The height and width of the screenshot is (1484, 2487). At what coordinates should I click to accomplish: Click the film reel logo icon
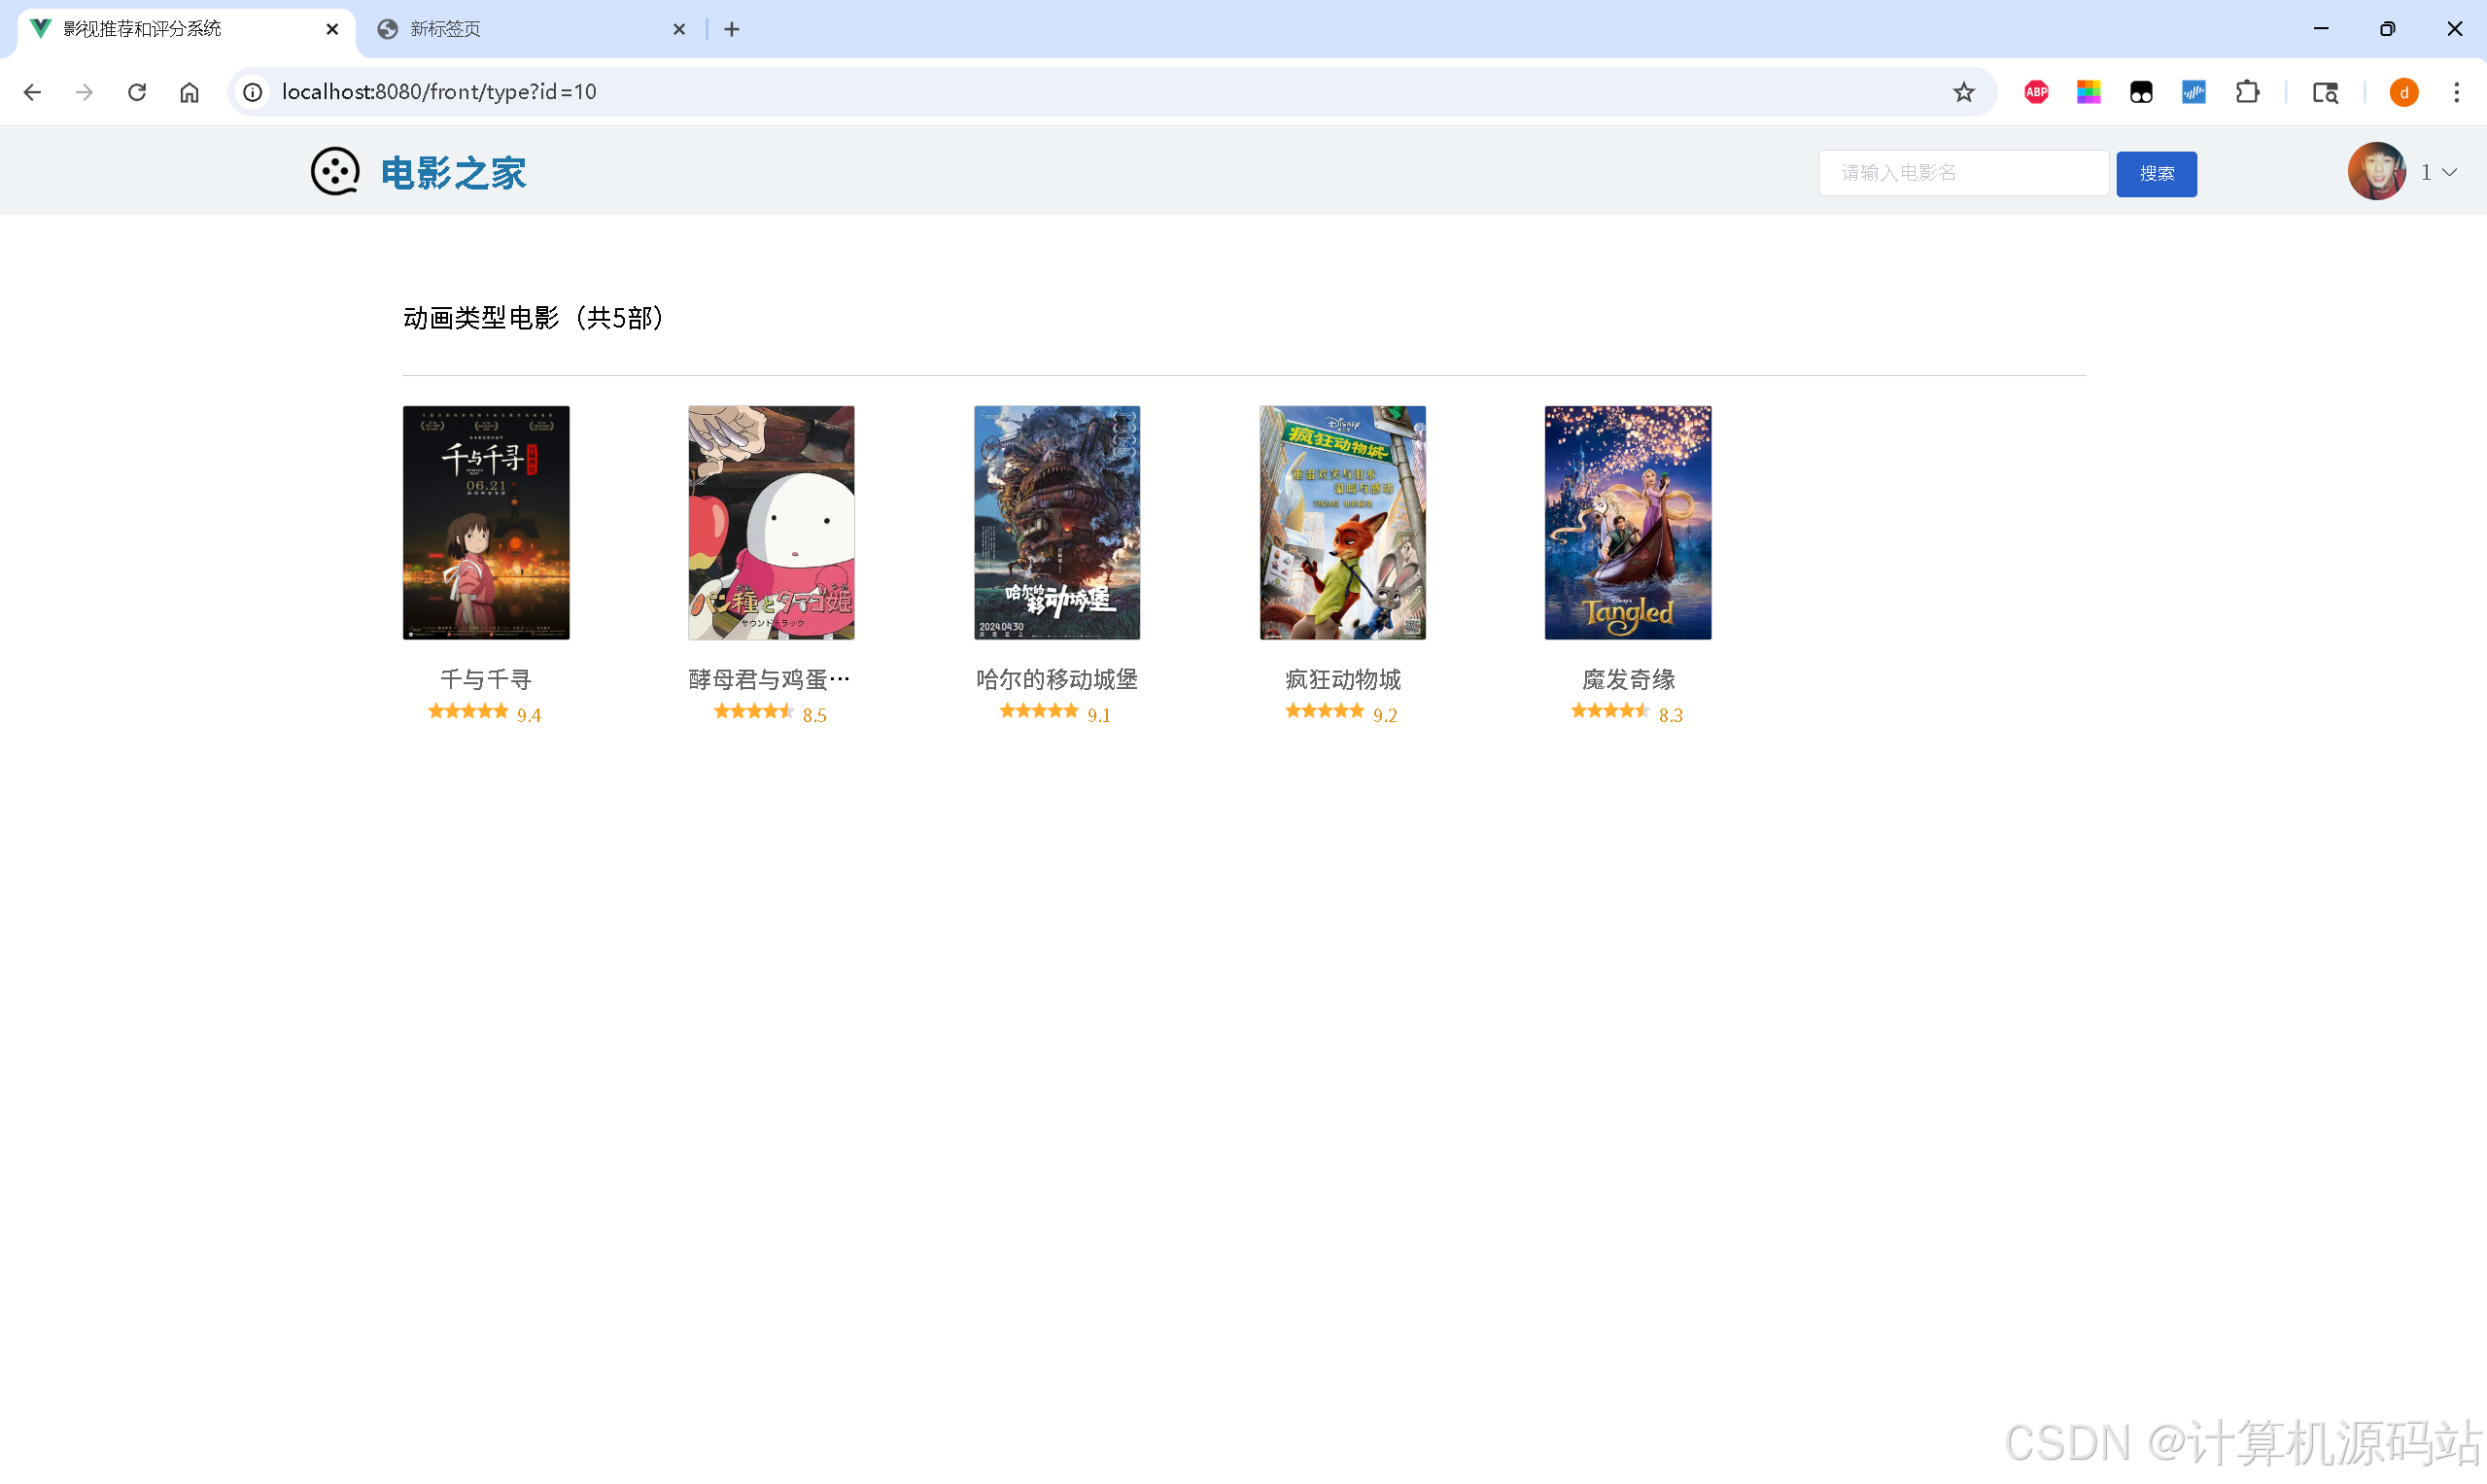click(334, 172)
